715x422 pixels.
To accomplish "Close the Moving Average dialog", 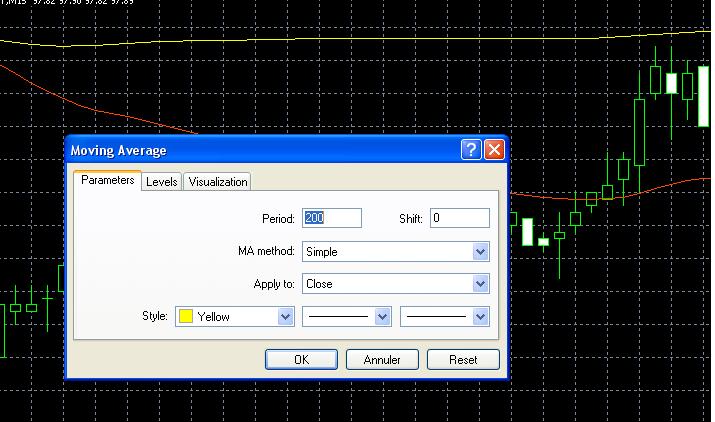I will 494,150.
